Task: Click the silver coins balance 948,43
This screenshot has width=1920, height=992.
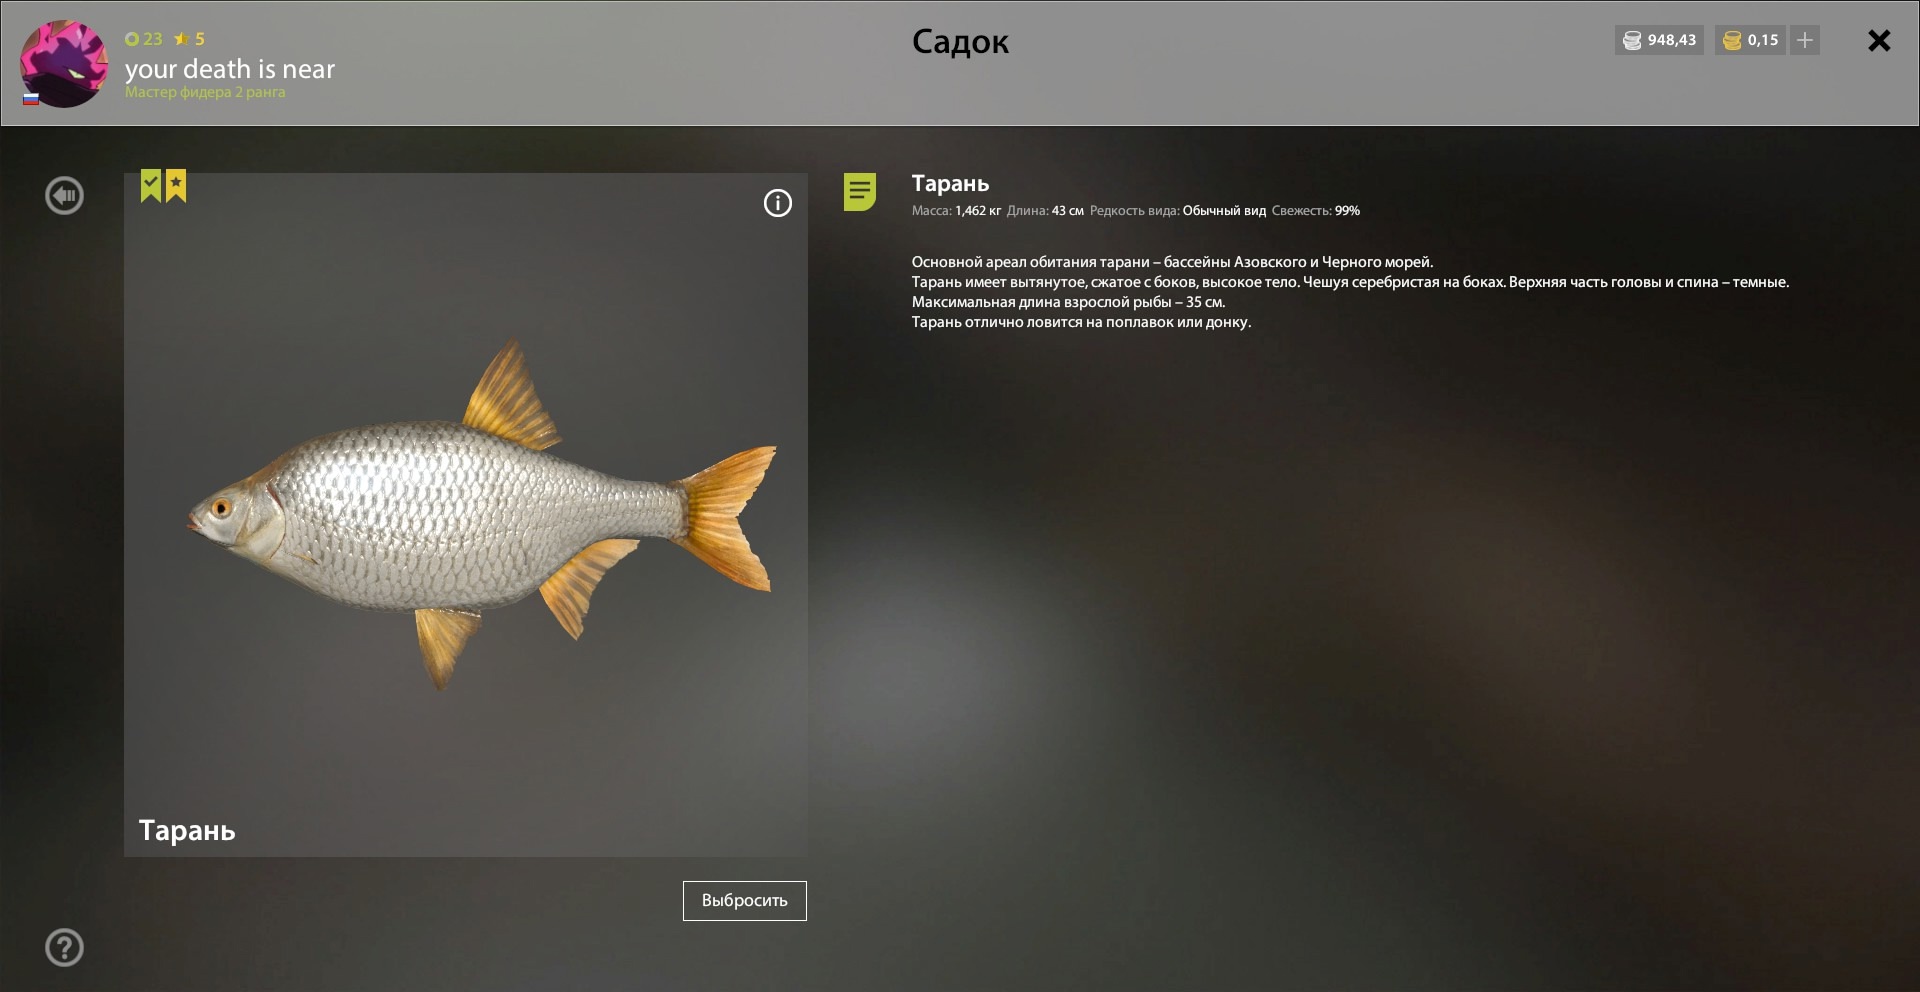Action: tap(1659, 40)
